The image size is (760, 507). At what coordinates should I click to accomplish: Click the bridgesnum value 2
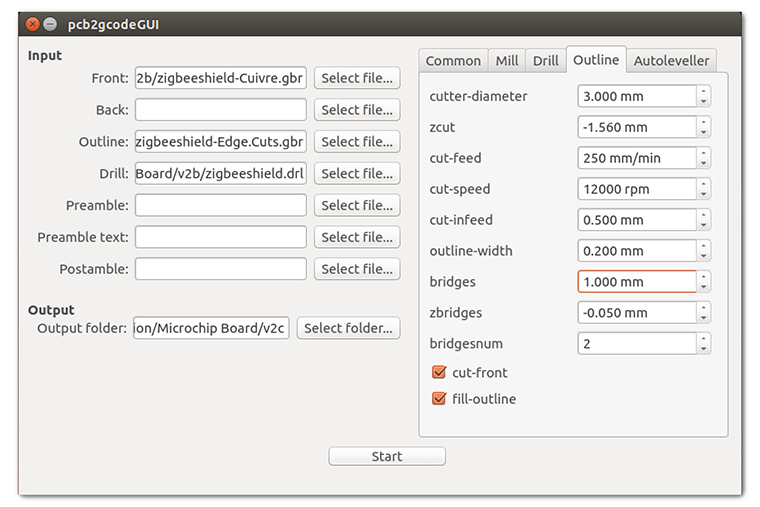click(x=637, y=344)
